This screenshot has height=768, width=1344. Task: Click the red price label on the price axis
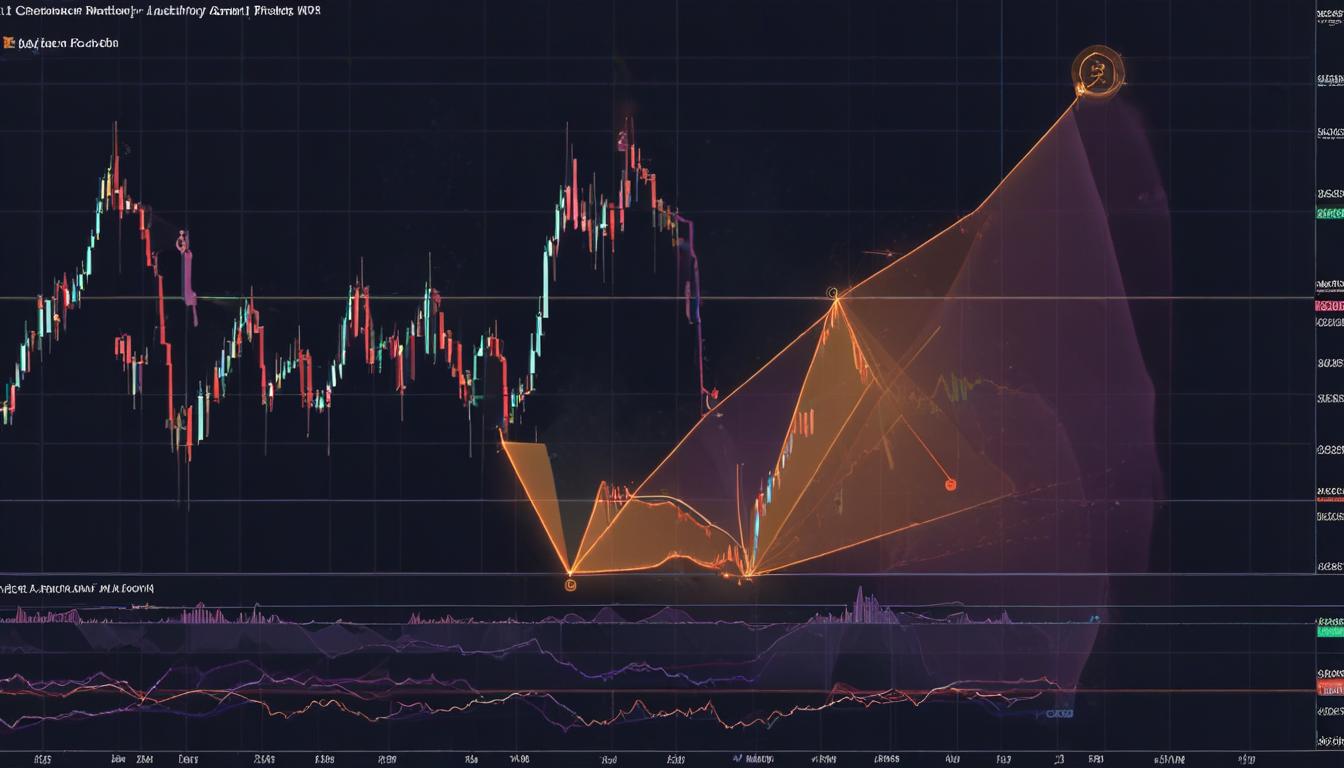click(1329, 305)
